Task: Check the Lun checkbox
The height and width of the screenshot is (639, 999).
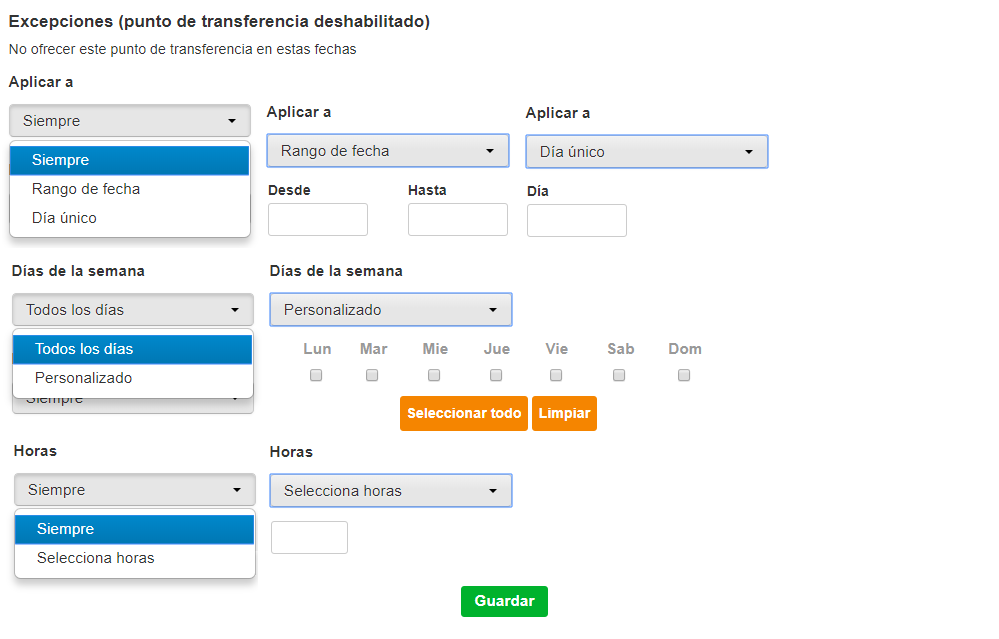Action: pos(316,375)
